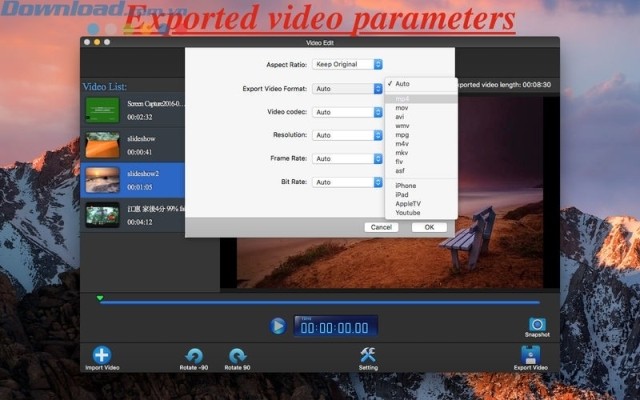Choose asf from the format list
This screenshot has height=400, width=640.
(x=421, y=171)
